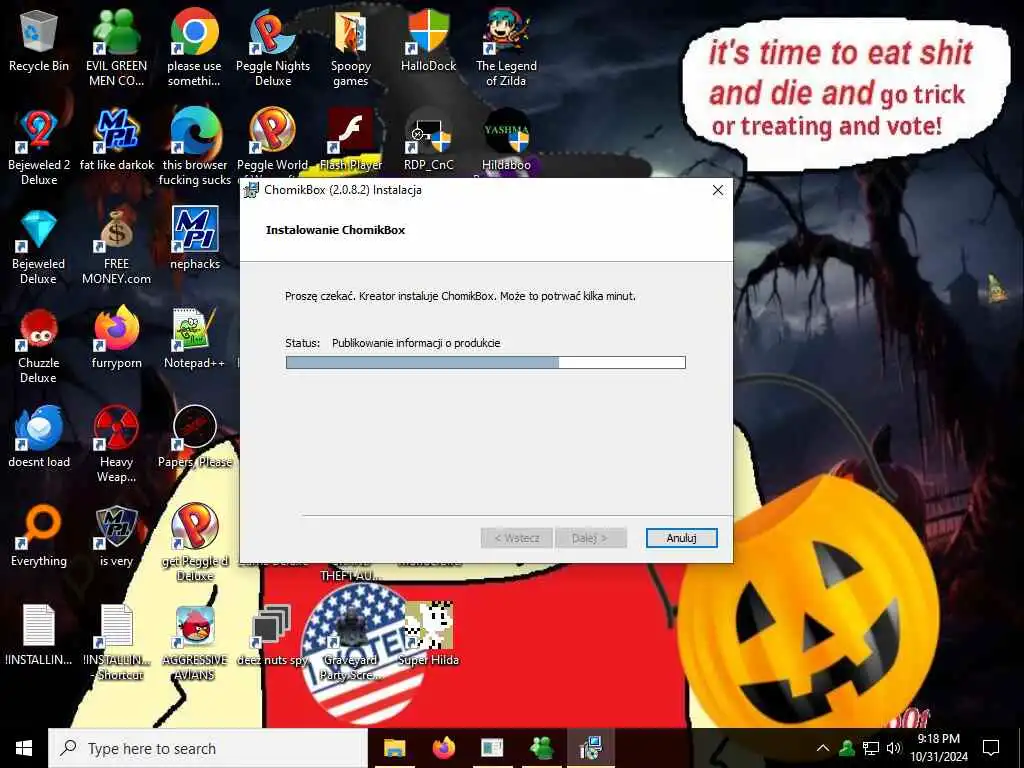Open Firefox from the taskbar

coord(443,748)
